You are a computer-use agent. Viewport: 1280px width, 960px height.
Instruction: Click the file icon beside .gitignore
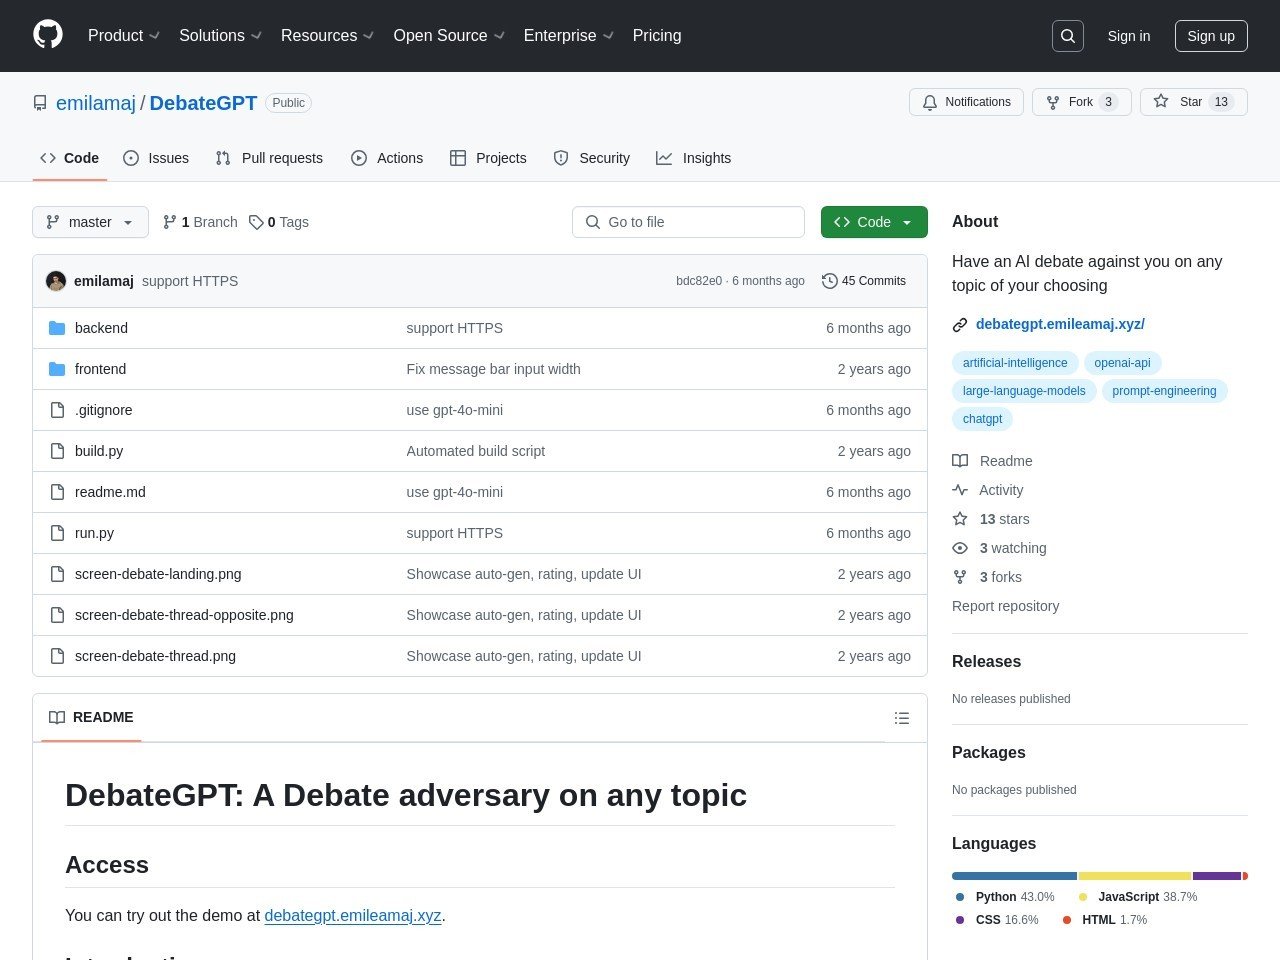(57, 410)
